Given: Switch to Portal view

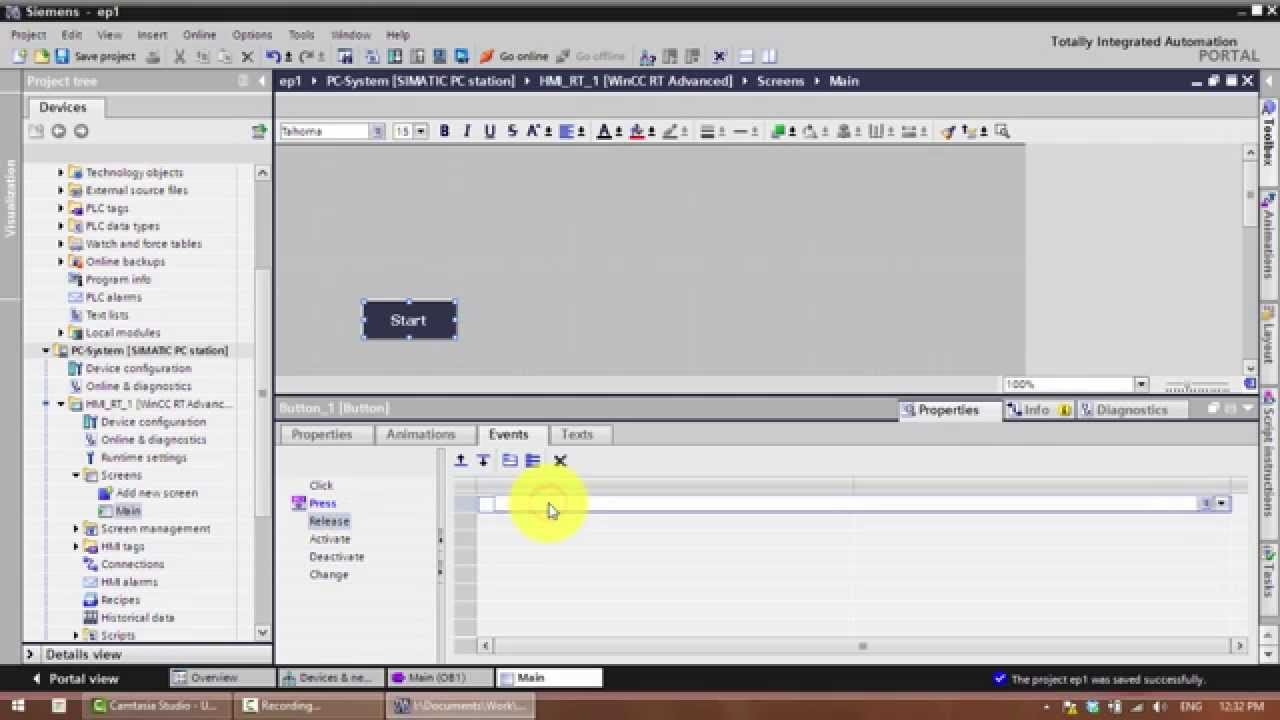Looking at the screenshot, I should (76, 678).
